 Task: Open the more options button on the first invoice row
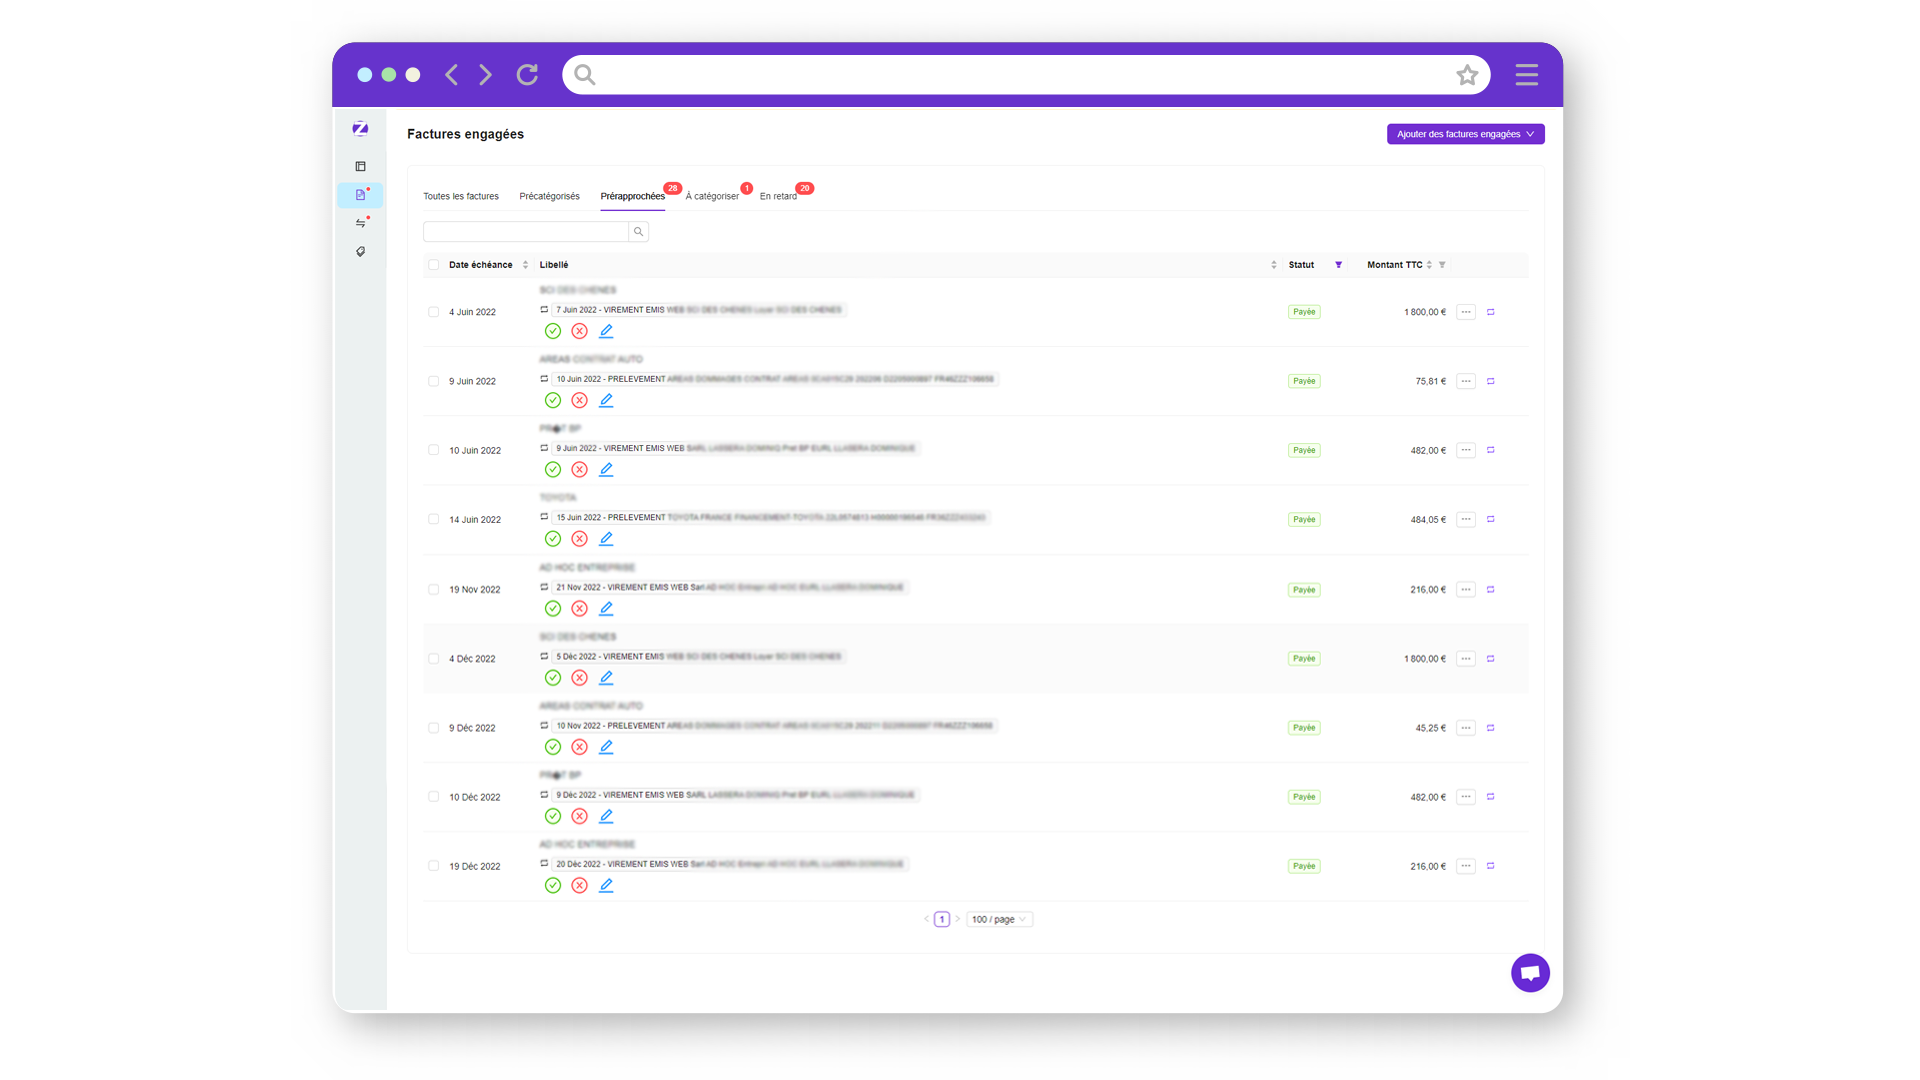pyautogui.click(x=1466, y=311)
